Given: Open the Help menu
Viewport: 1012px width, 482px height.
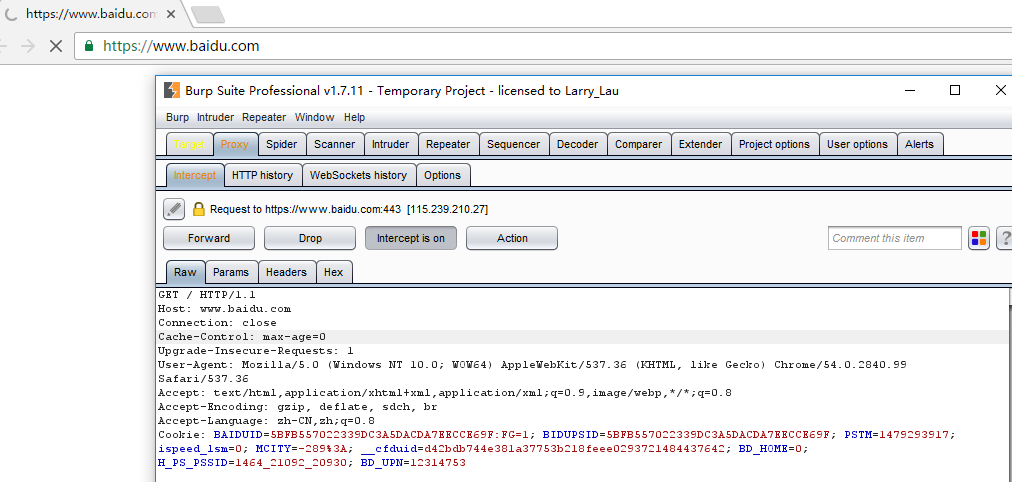Looking at the screenshot, I should 354,117.
